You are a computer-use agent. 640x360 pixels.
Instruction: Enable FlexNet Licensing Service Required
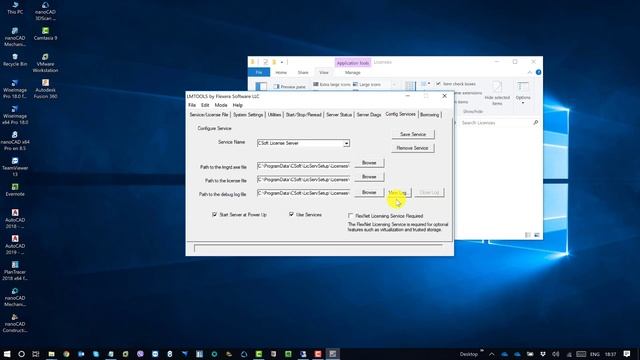pos(350,216)
